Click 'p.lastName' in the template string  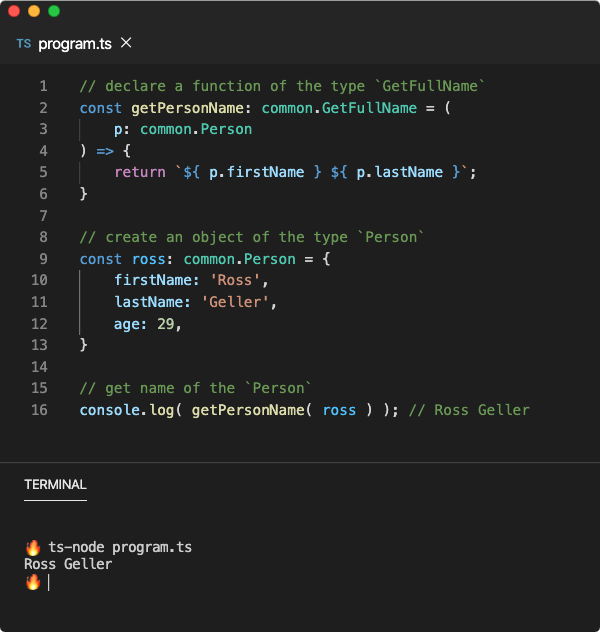tap(399, 173)
